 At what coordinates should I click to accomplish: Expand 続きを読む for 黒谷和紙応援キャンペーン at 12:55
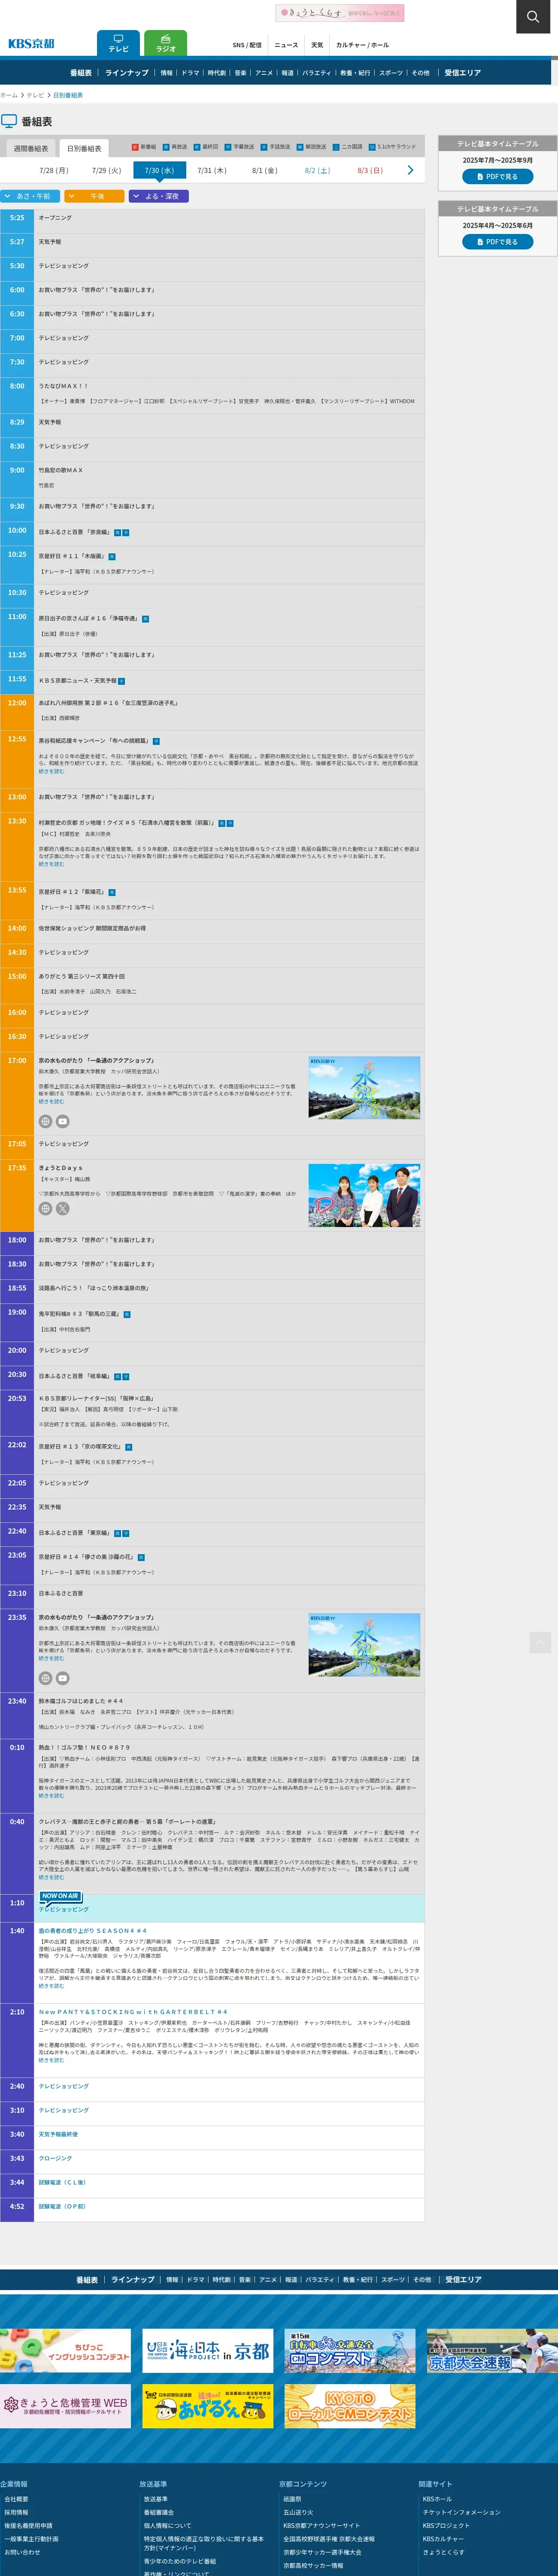coord(51,771)
